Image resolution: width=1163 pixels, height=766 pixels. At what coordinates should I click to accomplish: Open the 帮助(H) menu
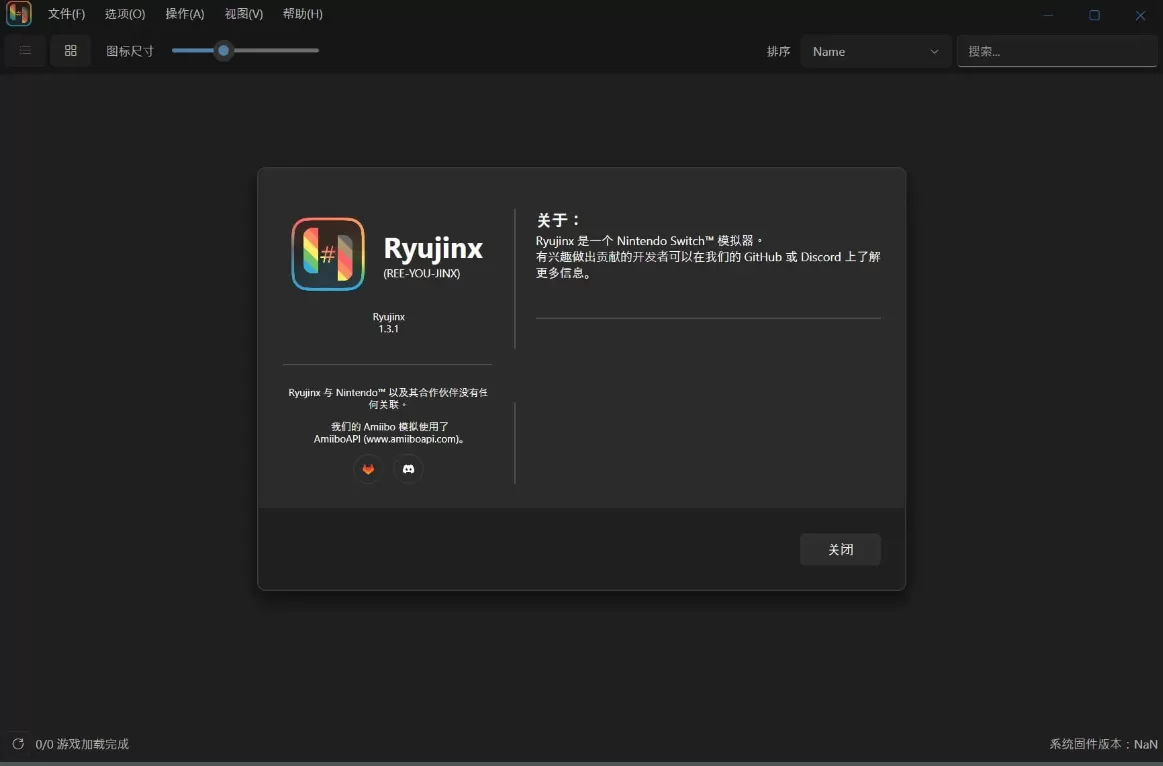(301, 14)
